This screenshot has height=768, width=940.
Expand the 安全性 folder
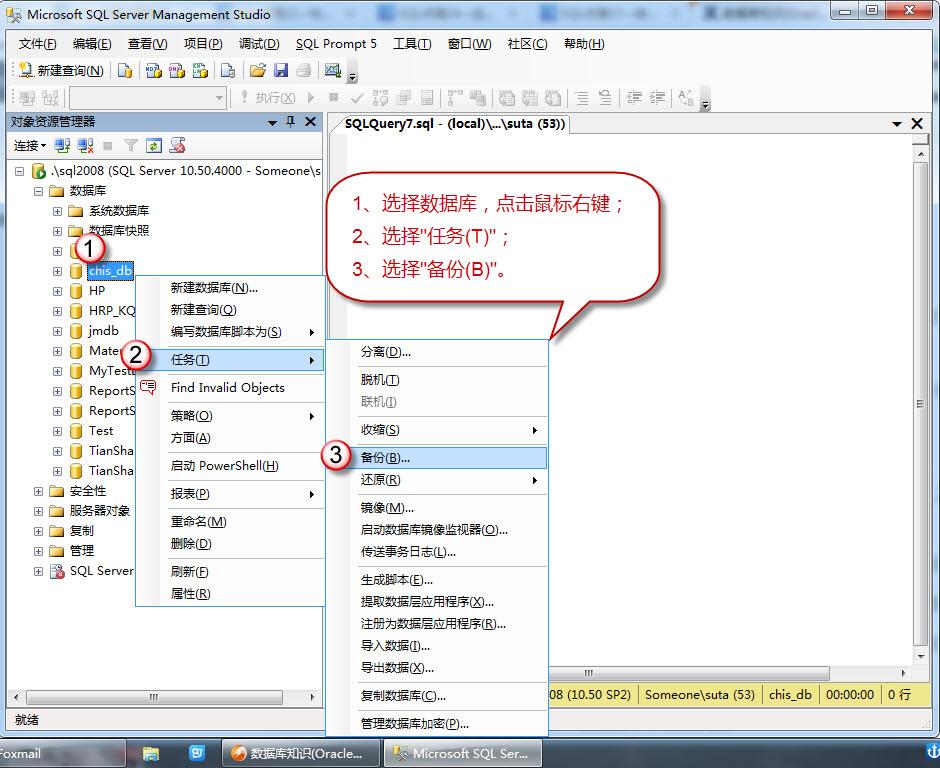(38, 491)
